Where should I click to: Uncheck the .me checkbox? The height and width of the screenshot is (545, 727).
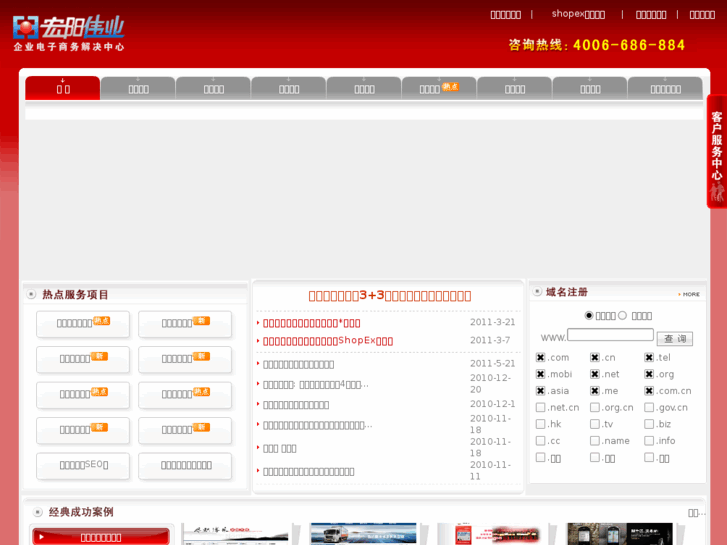point(595,391)
